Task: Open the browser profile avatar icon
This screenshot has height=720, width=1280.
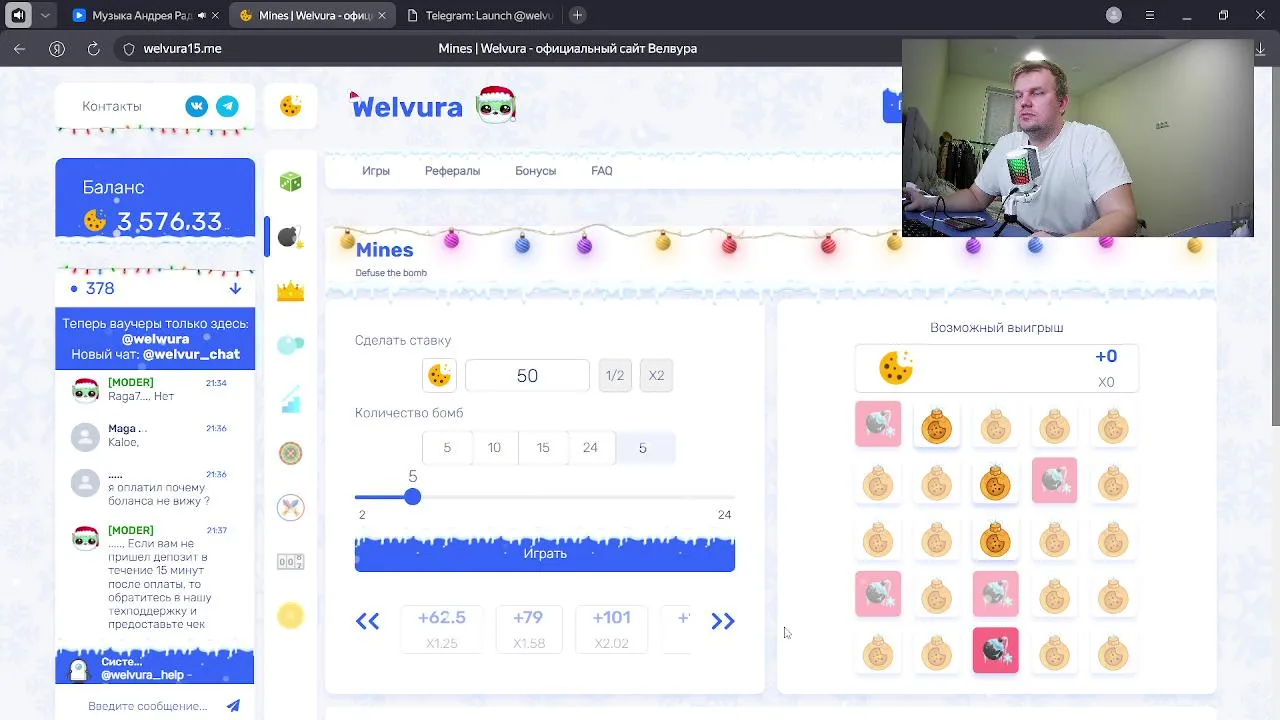Action: [x=1114, y=15]
